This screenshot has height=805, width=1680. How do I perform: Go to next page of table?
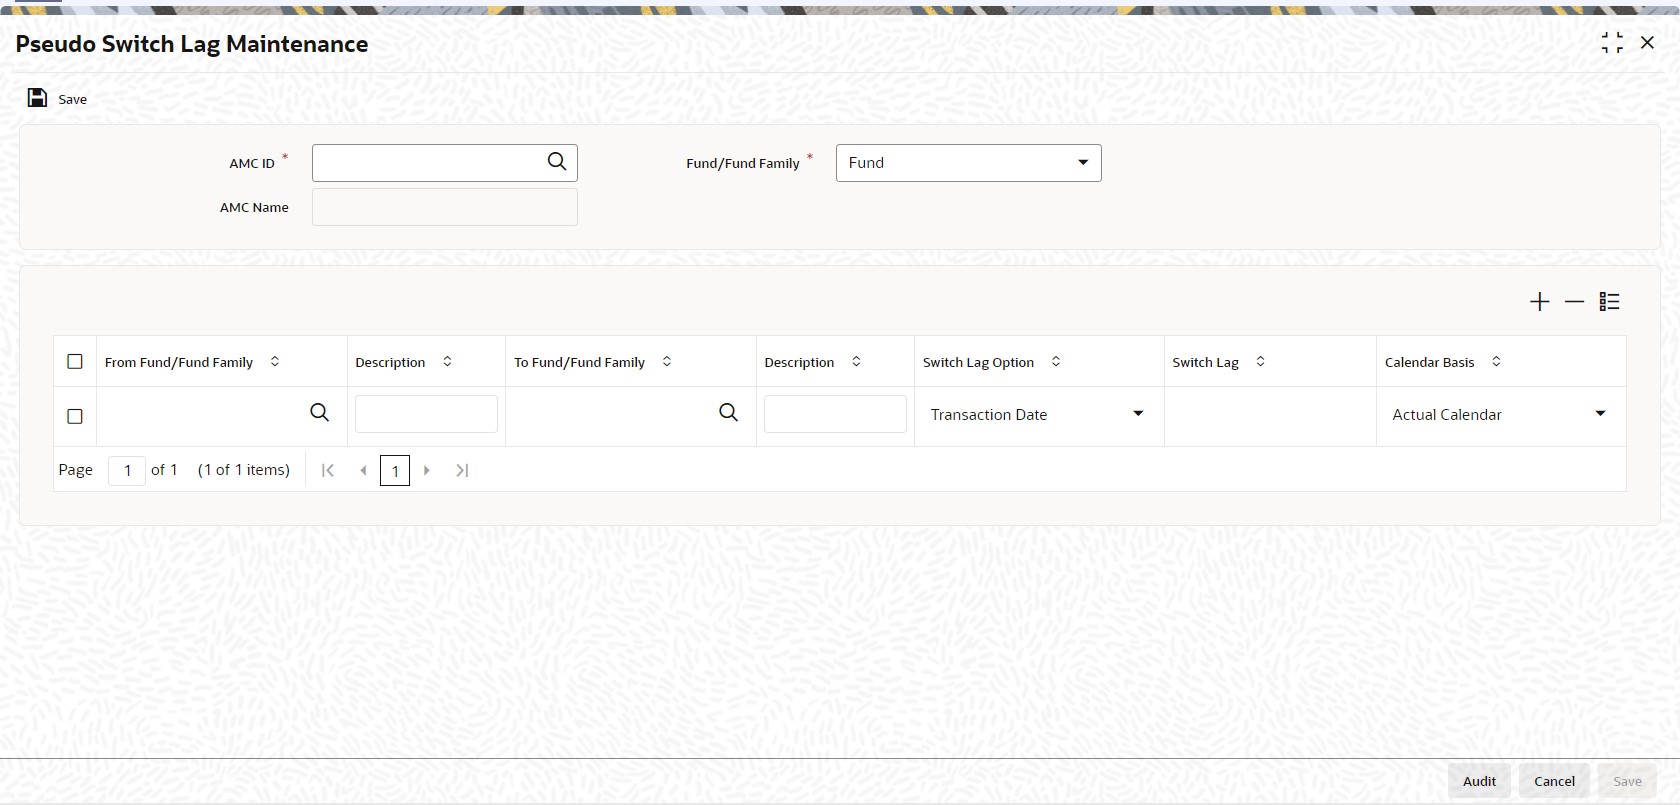(x=427, y=470)
